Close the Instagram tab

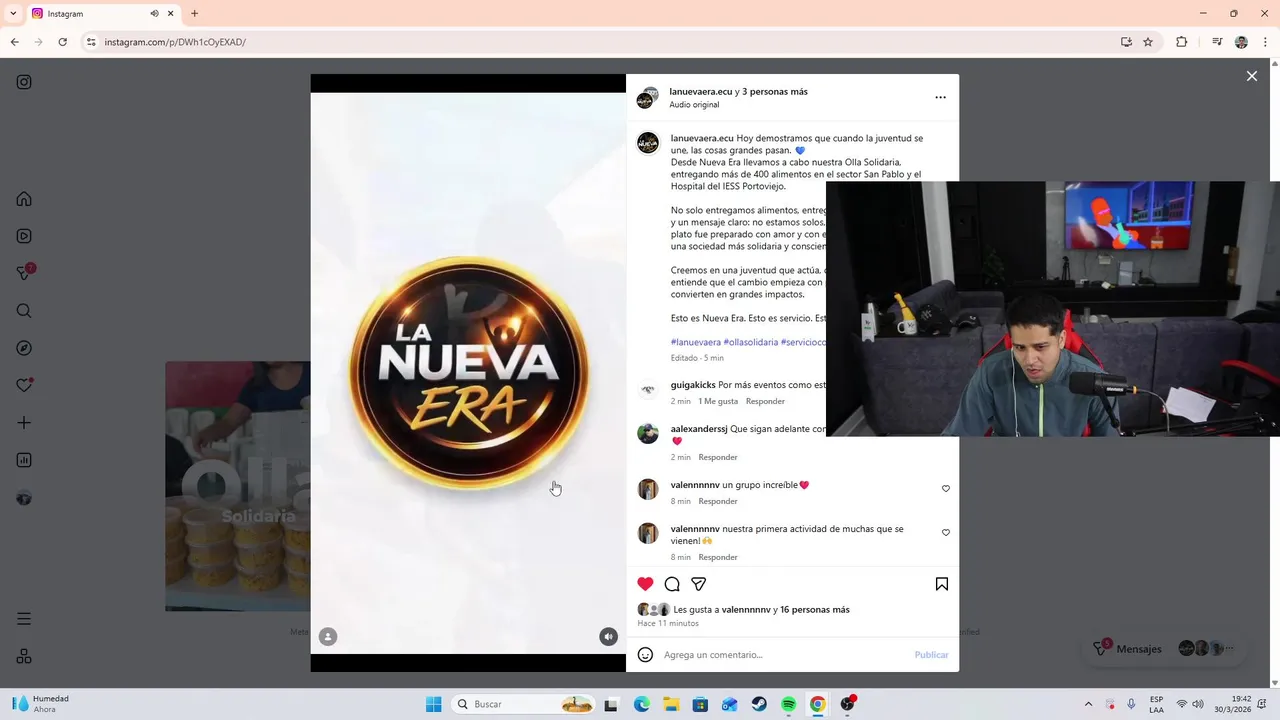pos(171,13)
